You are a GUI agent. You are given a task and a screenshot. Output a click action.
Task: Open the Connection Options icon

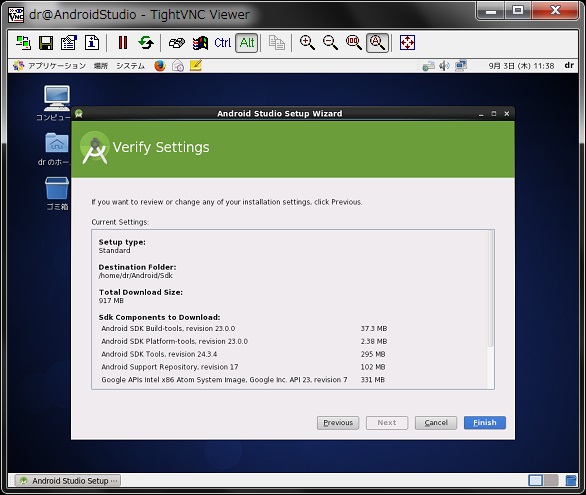[x=69, y=43]
